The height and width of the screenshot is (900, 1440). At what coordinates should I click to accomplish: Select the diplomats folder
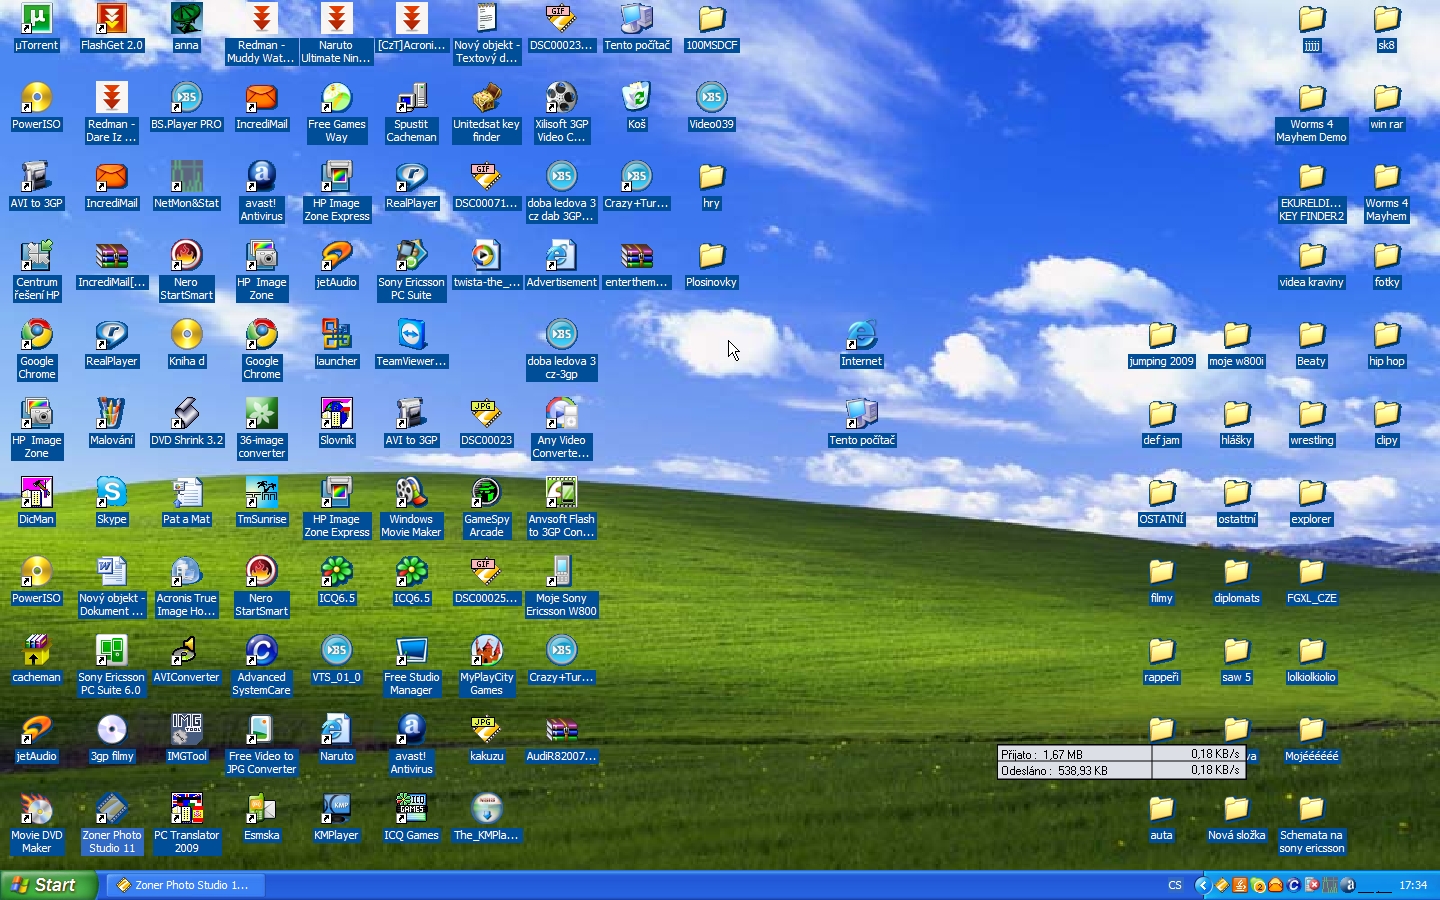click(x=1237, y=581)
